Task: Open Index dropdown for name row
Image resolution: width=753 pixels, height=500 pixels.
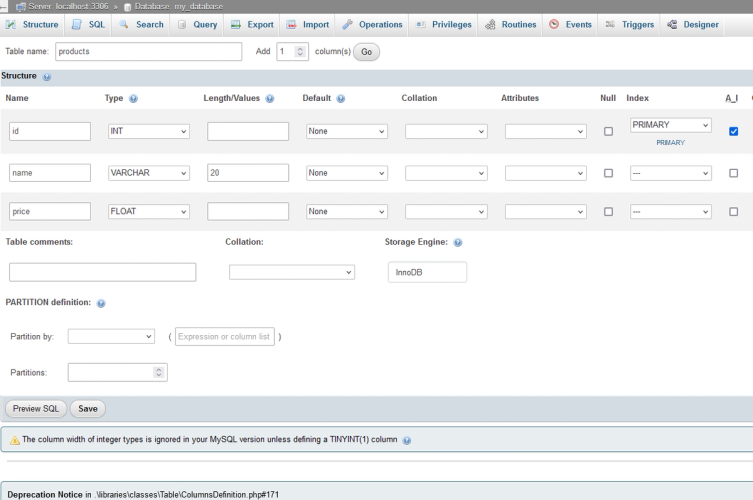Action: [x=670, y=173]
